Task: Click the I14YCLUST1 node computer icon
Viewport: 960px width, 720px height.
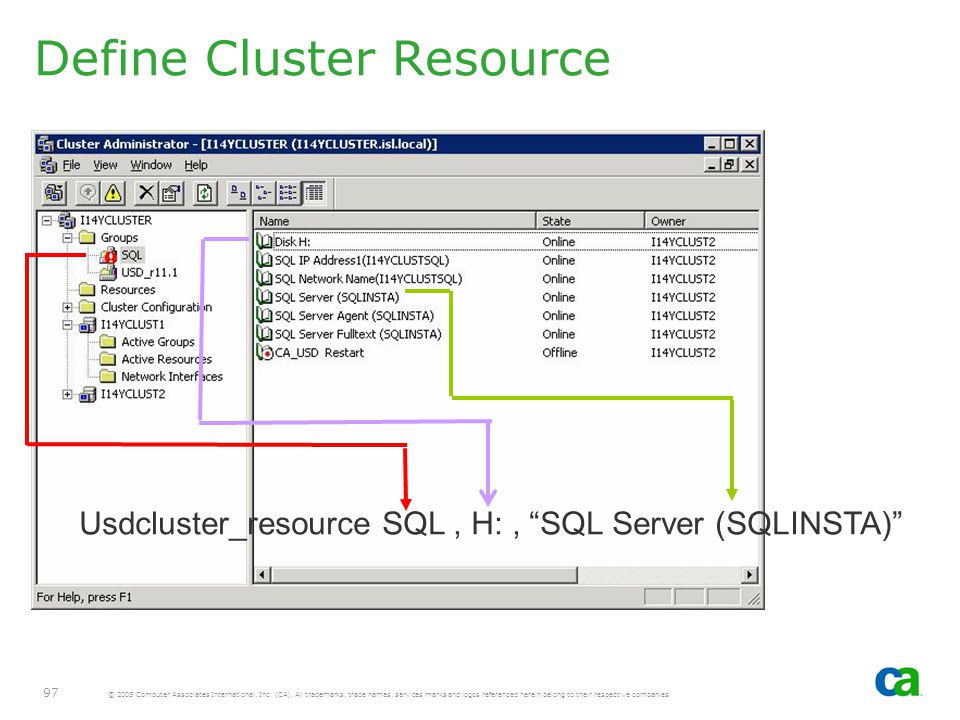Action: pos(88,325)
